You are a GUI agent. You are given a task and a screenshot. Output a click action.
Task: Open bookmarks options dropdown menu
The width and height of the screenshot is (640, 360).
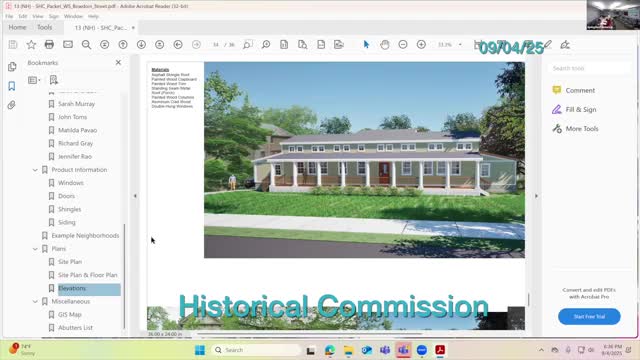click(34, 80)
